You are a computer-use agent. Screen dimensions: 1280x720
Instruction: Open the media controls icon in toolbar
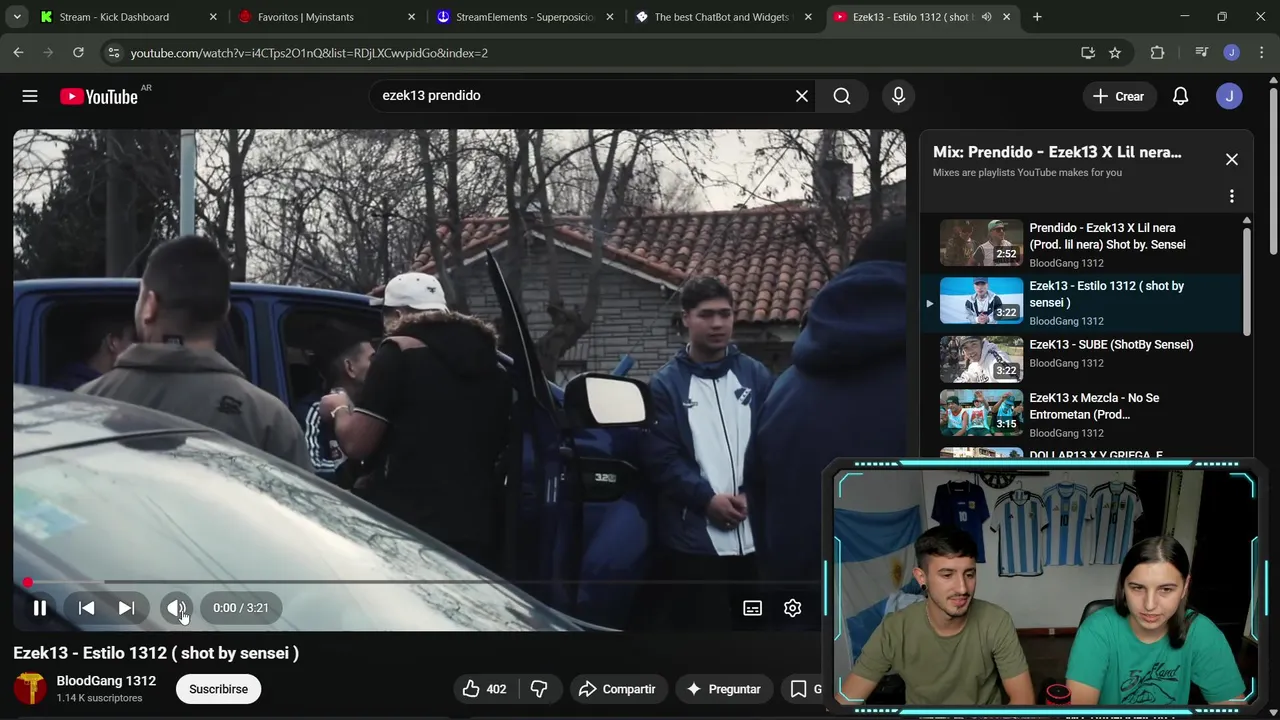pyautogui.click(x=1202, y=53)
